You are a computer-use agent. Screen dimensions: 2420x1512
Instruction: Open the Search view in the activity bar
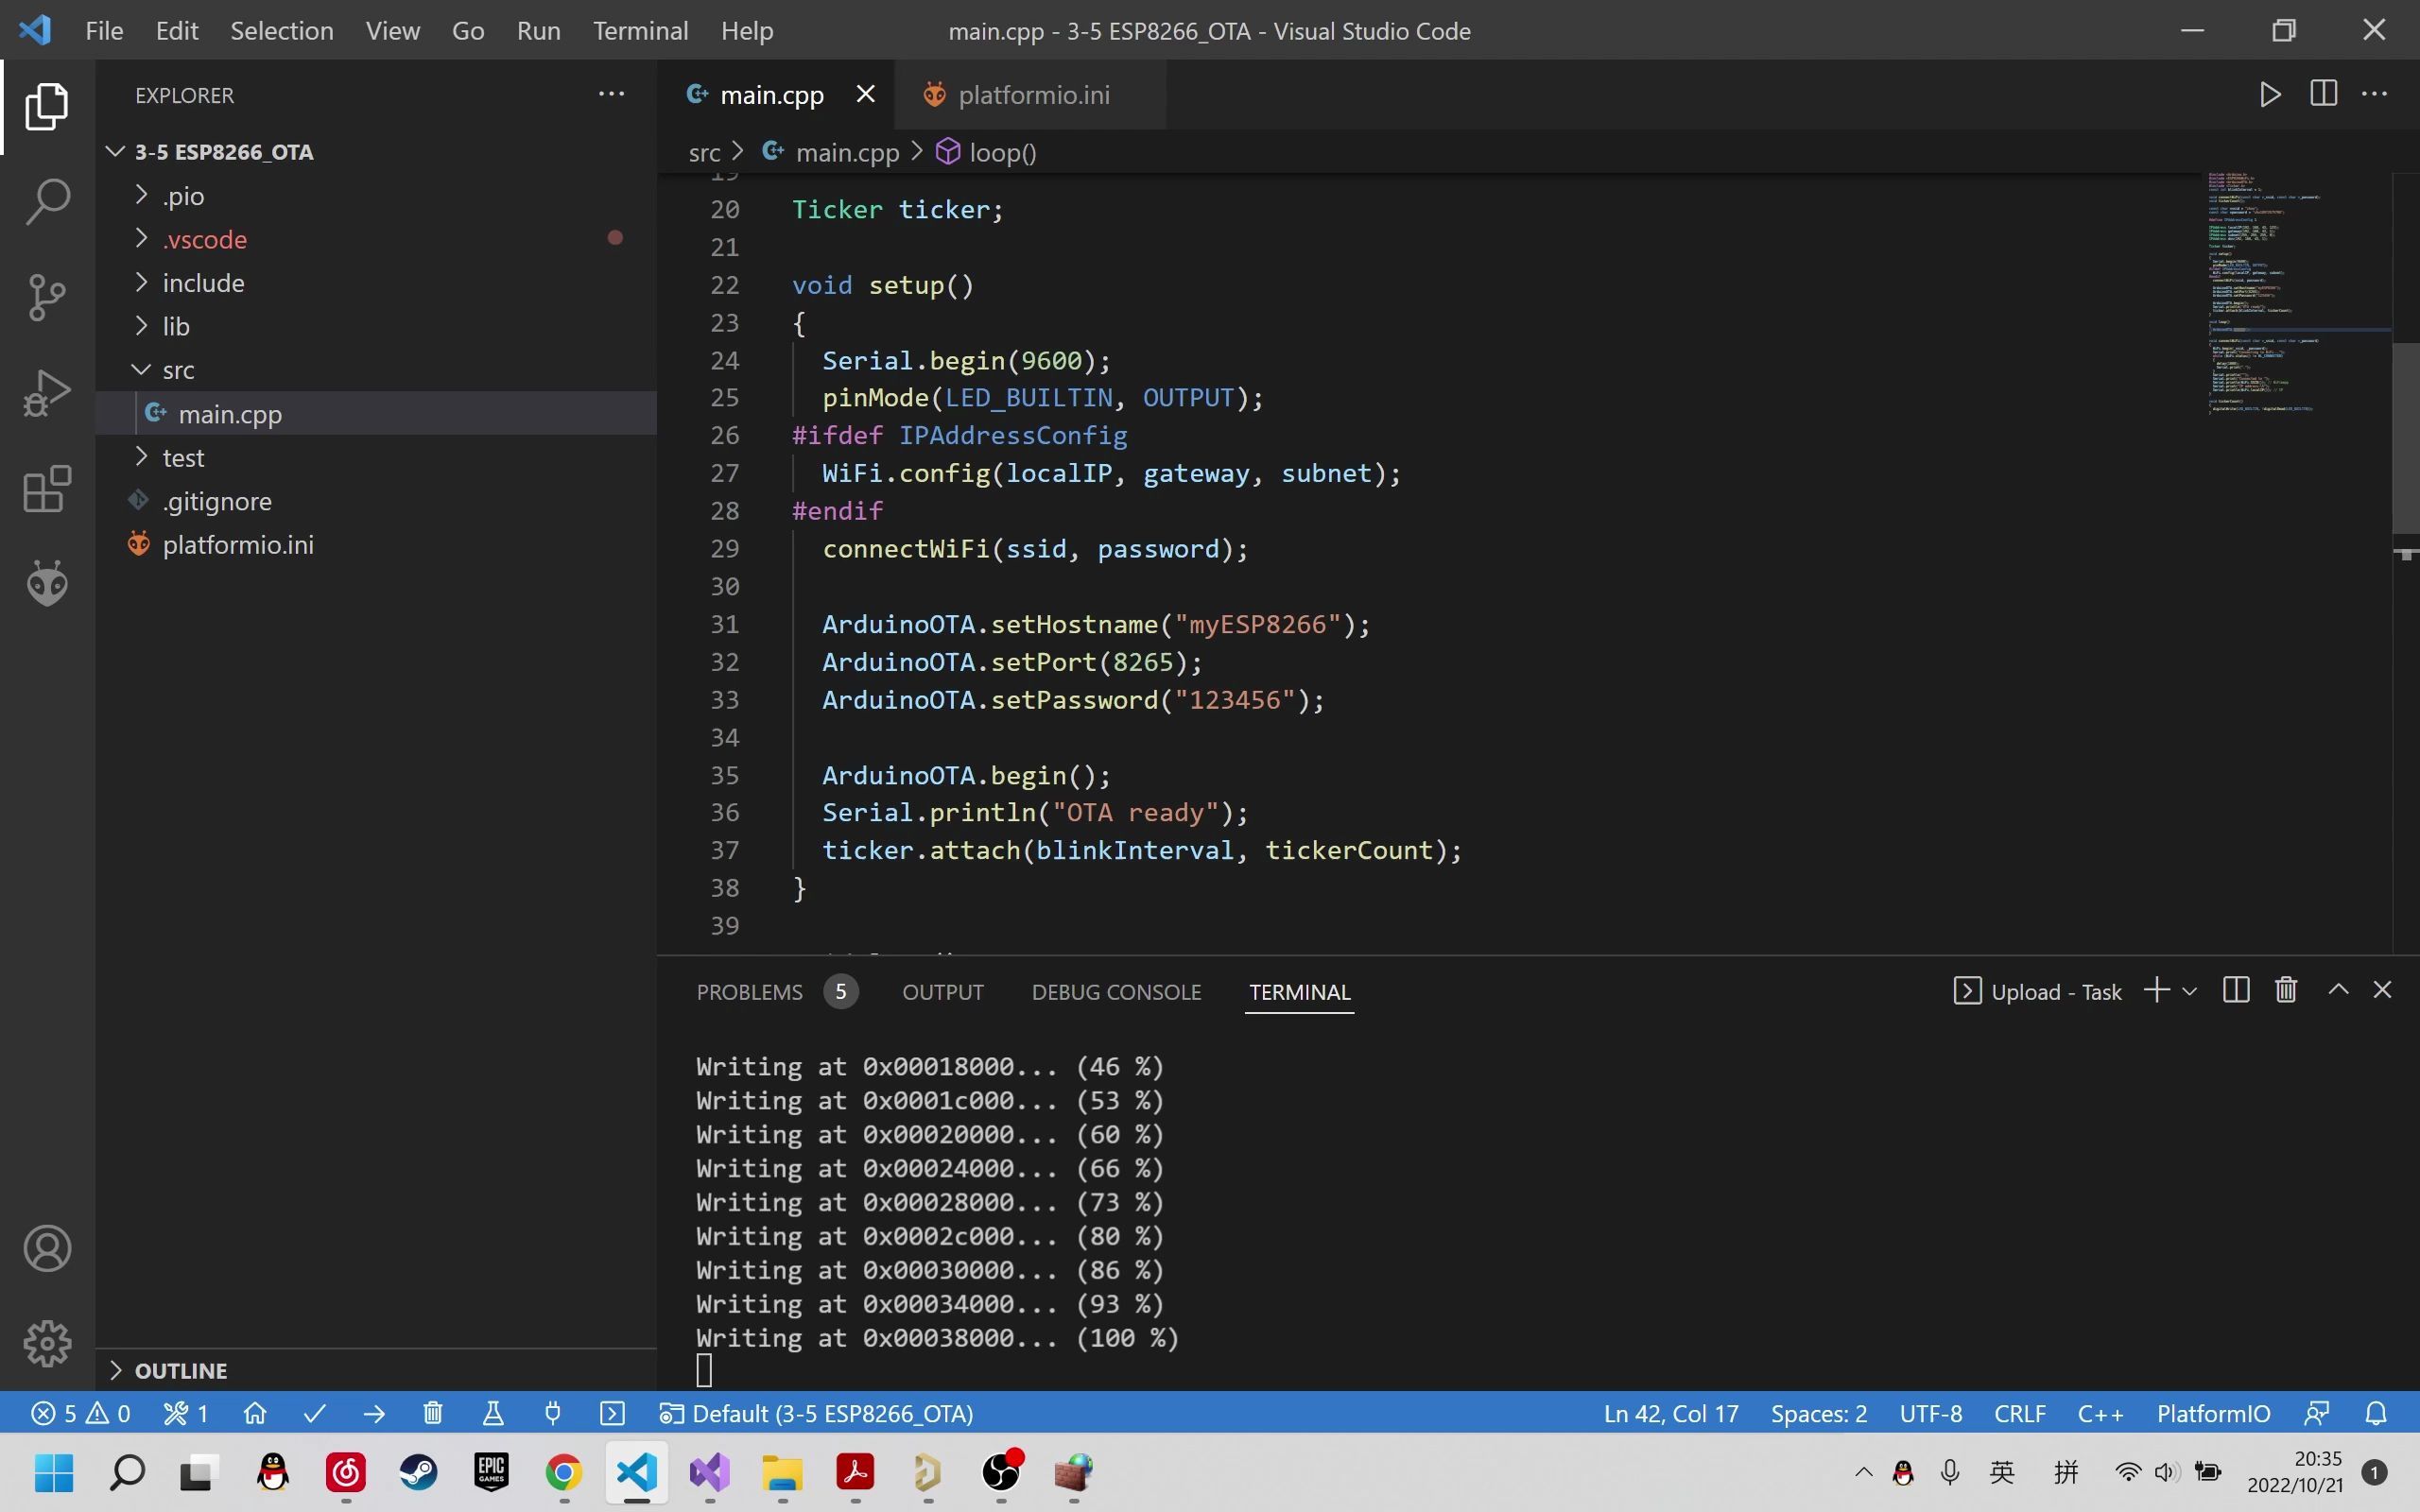pyautogui.click(x=47, y=202)
